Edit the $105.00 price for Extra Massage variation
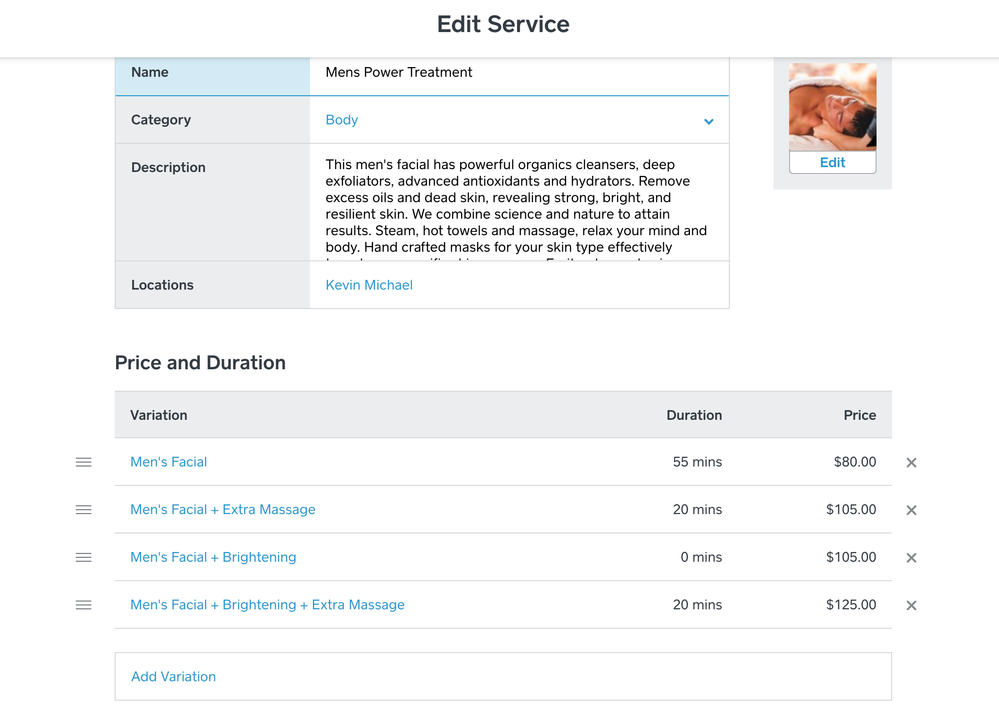 [850, 510]
